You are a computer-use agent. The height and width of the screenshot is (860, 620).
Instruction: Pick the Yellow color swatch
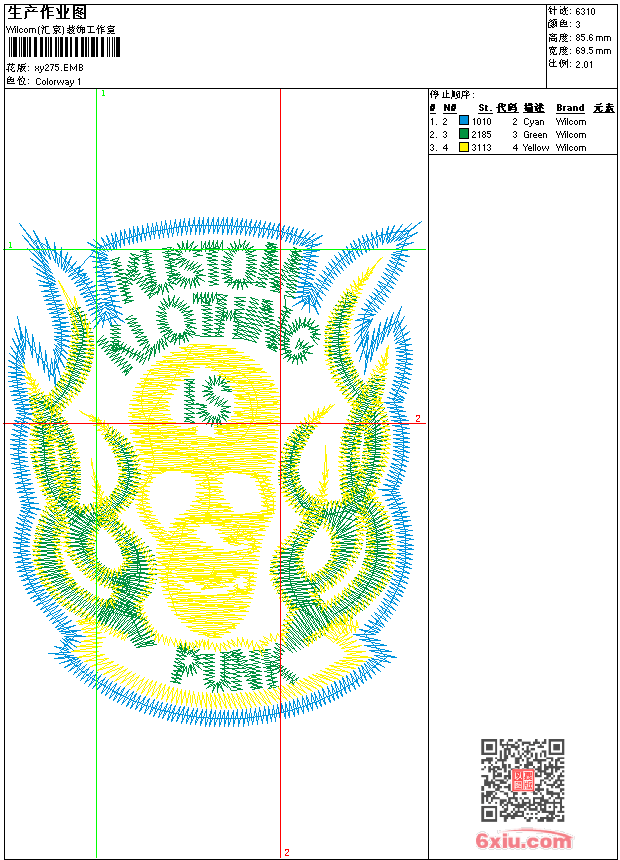[x=464, y=147]
